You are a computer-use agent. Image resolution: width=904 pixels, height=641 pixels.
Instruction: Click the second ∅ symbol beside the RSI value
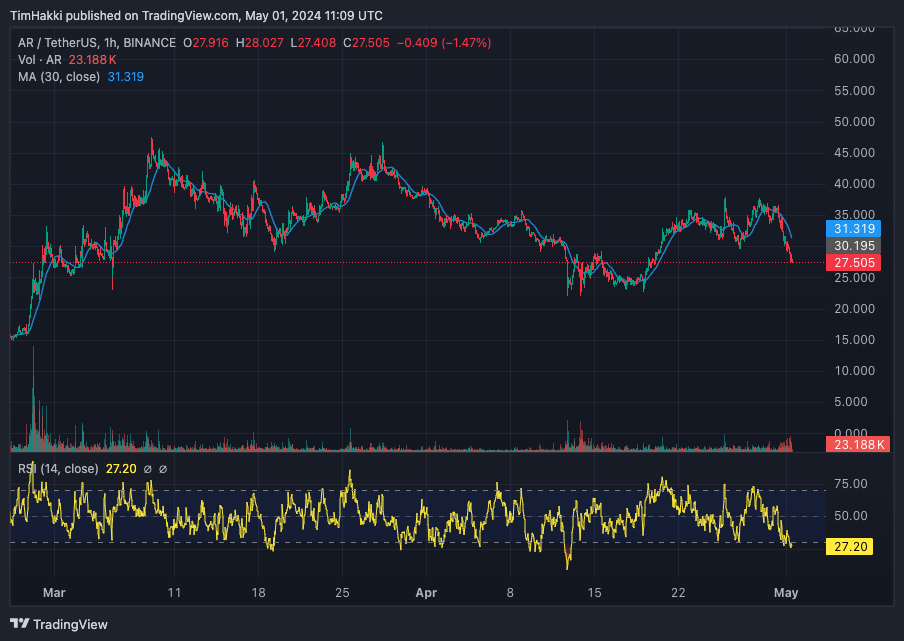pos(163,468)
